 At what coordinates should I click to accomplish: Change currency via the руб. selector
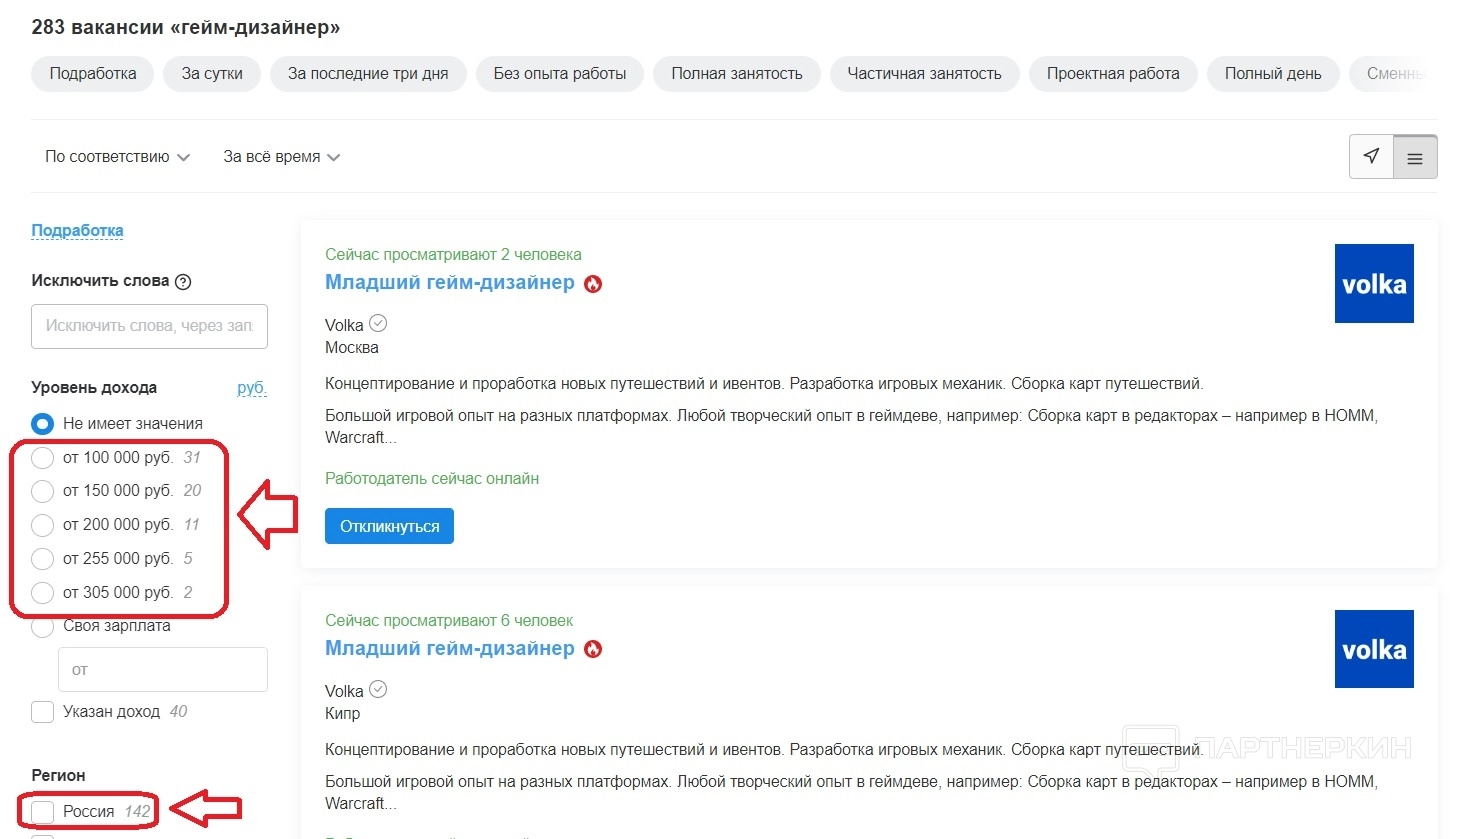pos(251,388)
